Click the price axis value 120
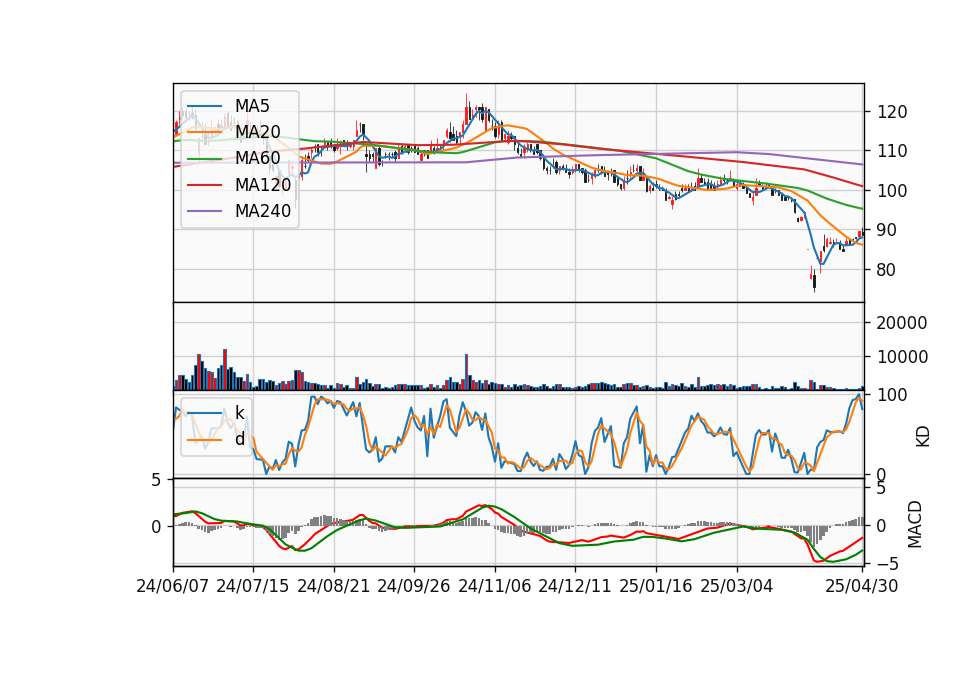This screenshot has width=960, height=690. coord(892,112)
